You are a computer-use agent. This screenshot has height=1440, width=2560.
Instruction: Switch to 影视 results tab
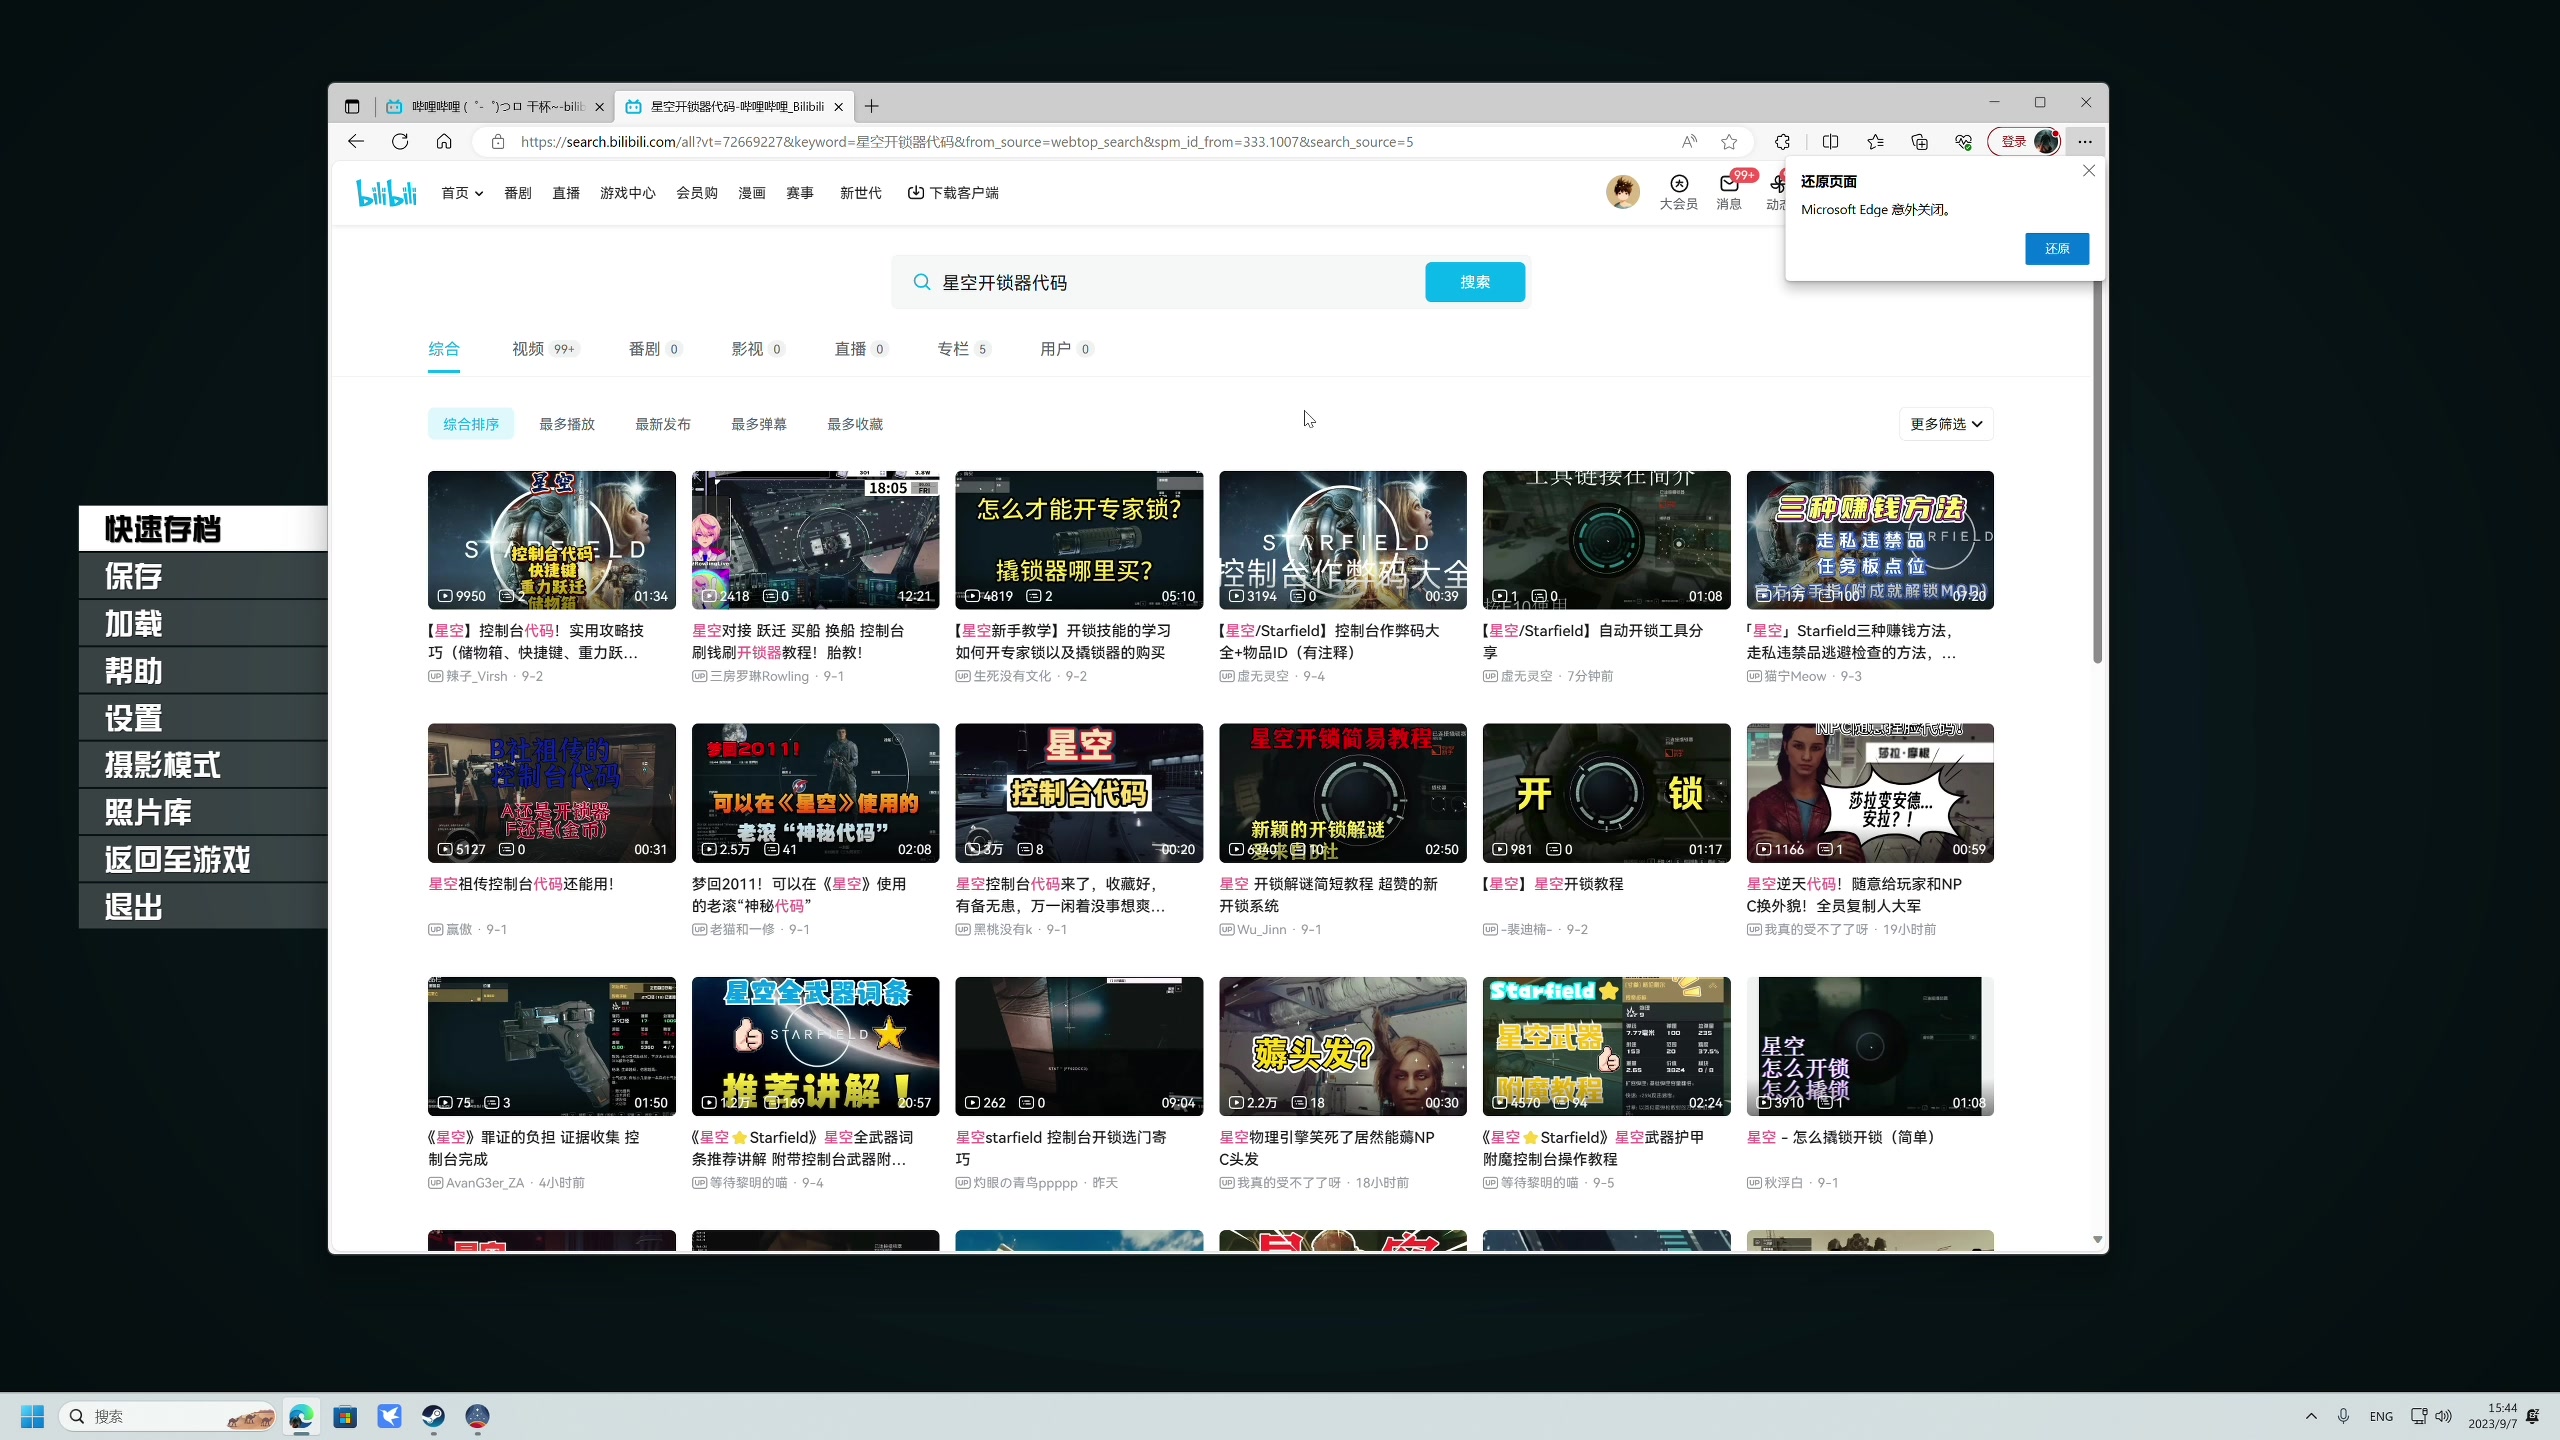coord(758,349)
